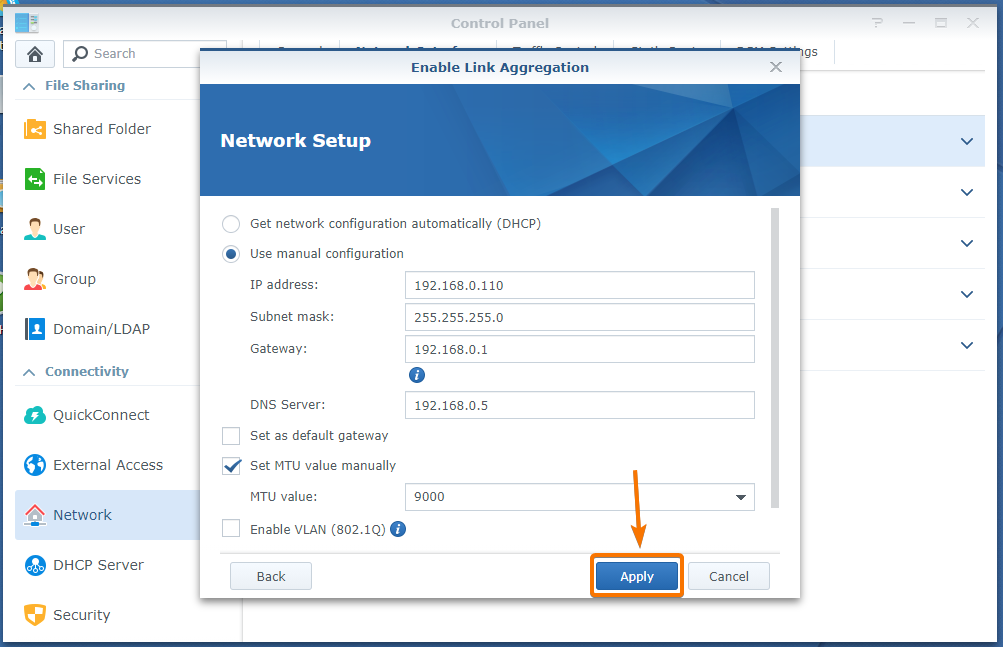Open Shared Folder icon in sidebar

35,129
